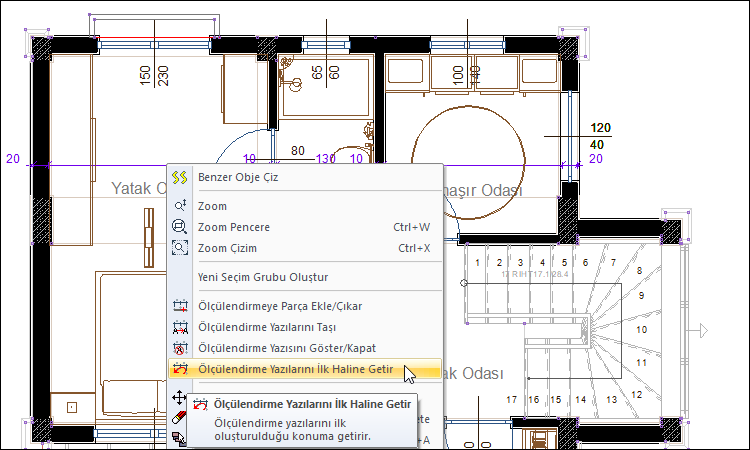Select stair step number 10
This screenshot has width=750, height=450.
(641, 329)
